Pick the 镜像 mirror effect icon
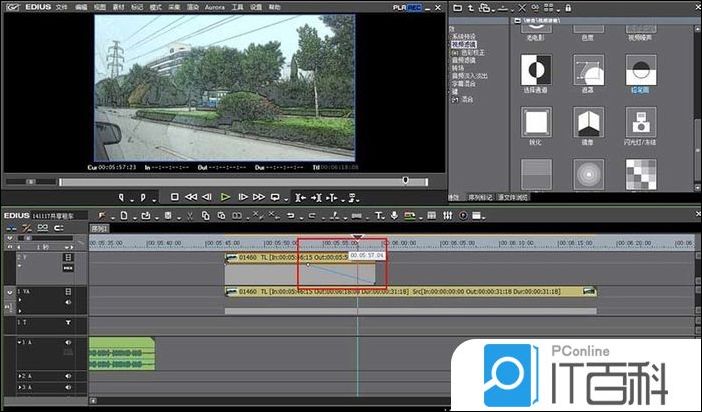702x412 pixels. pyautogui.click(x=587, y=122)
